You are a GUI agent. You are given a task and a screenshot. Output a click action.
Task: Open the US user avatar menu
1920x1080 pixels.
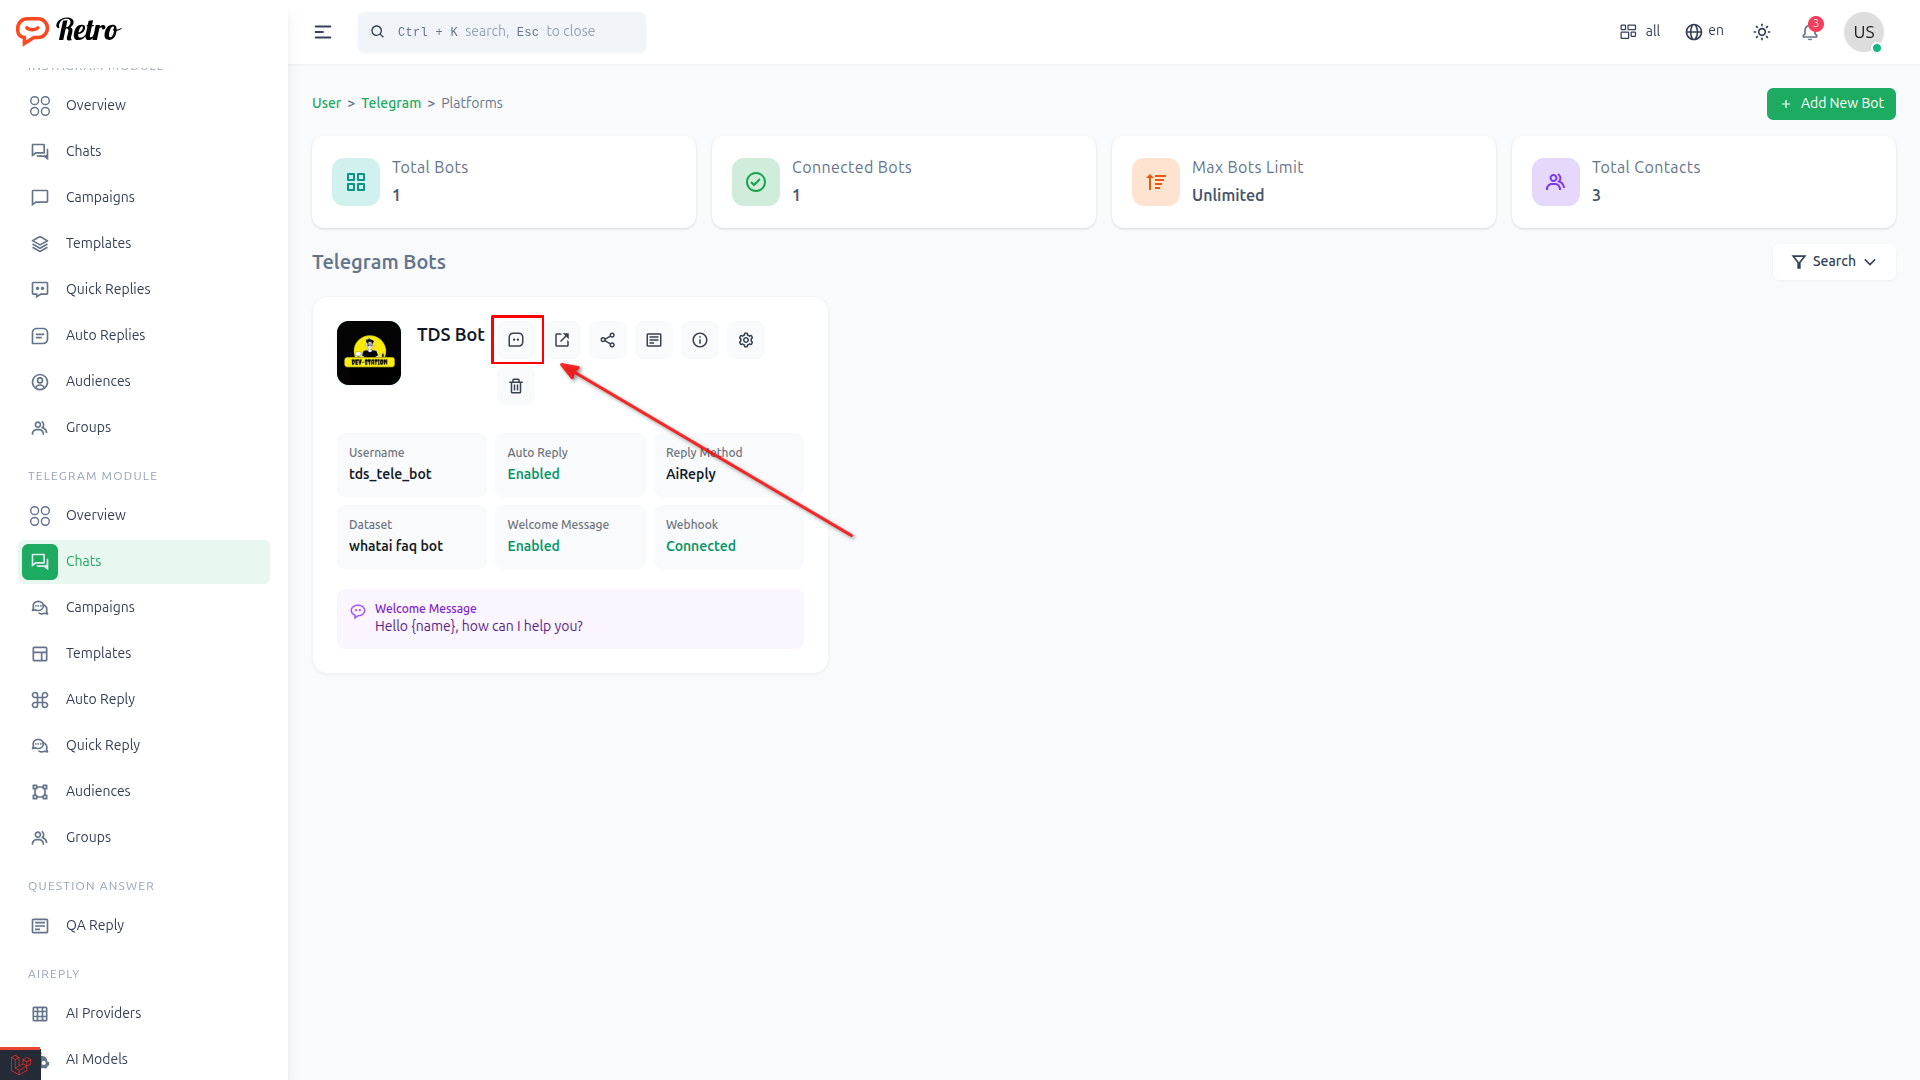(1864, 32)
